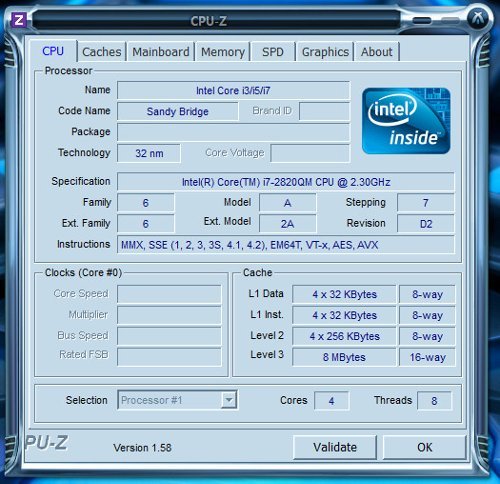Switch to the CPU tab
Screen dimensions: 500x484
53,51
